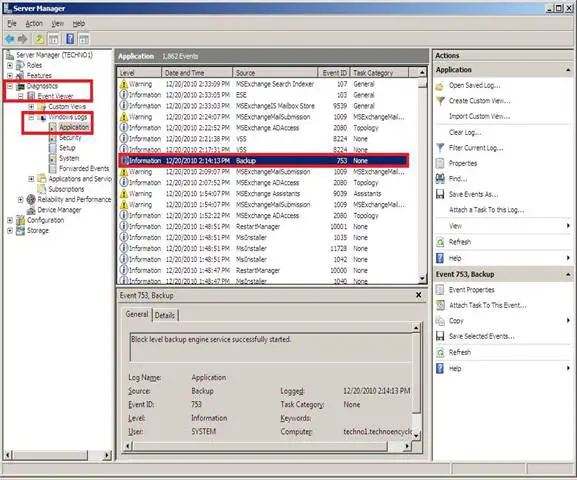This screenshot has width=577, height=480.
Task: Click the Up one level folder icon
Action: [40, 39]
